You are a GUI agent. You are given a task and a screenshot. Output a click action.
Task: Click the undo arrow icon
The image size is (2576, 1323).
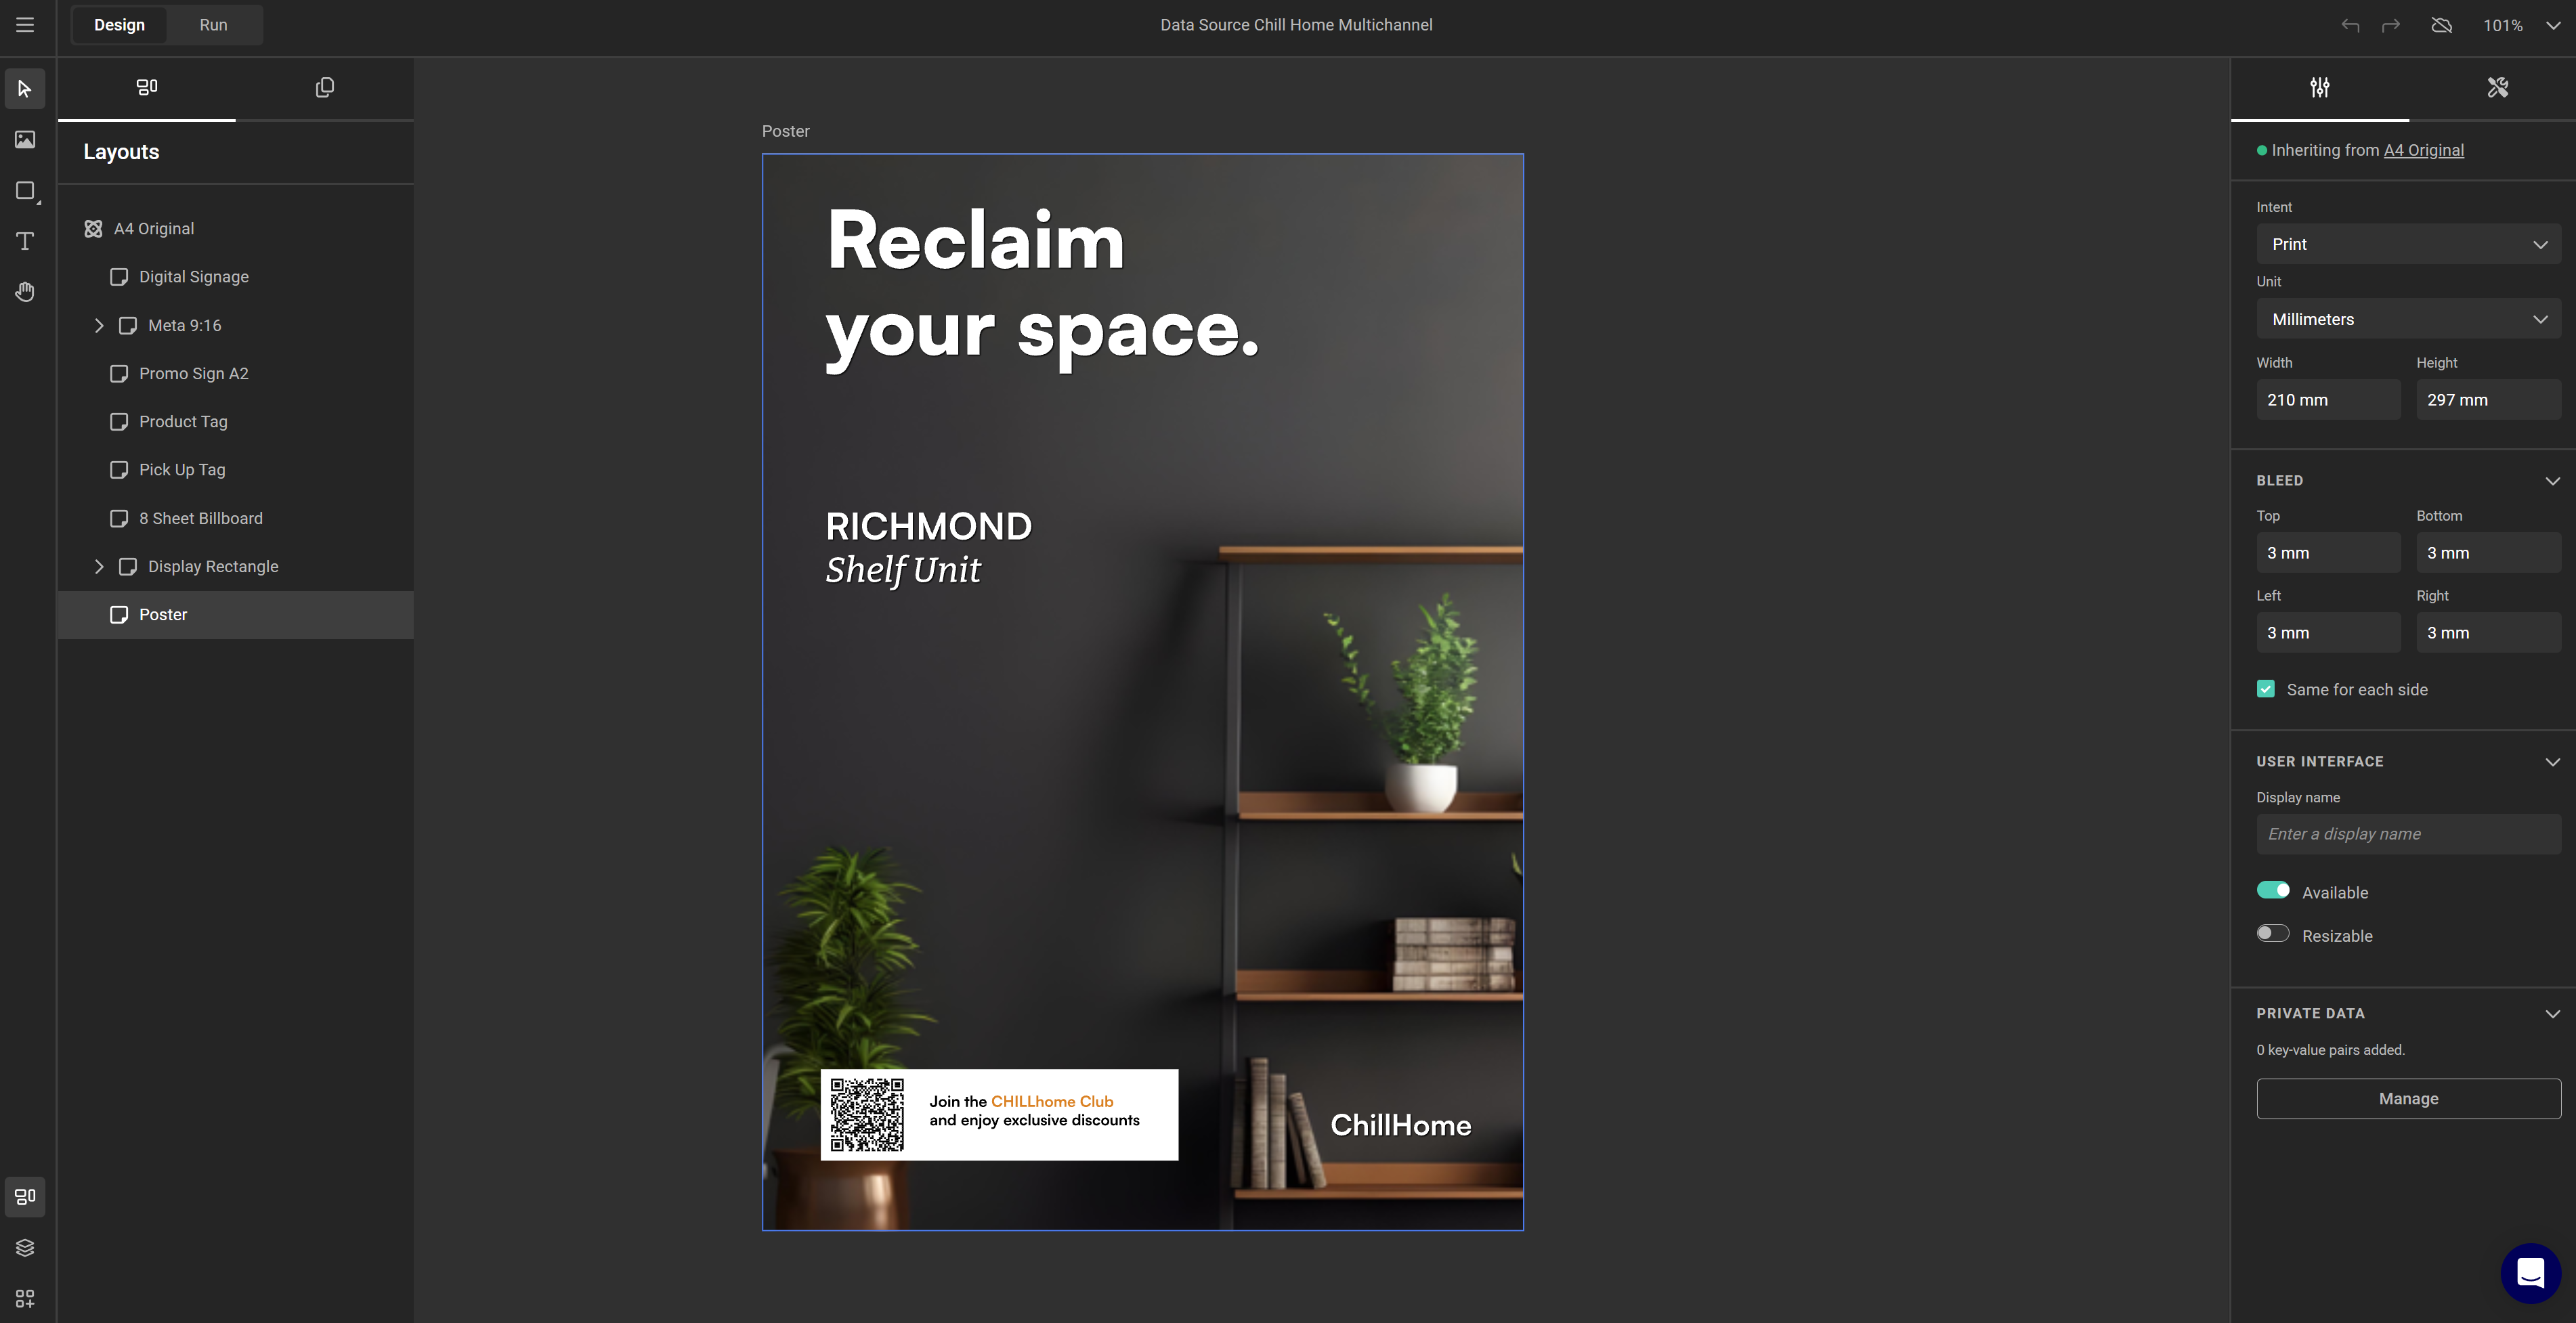tap(2350, 25)
